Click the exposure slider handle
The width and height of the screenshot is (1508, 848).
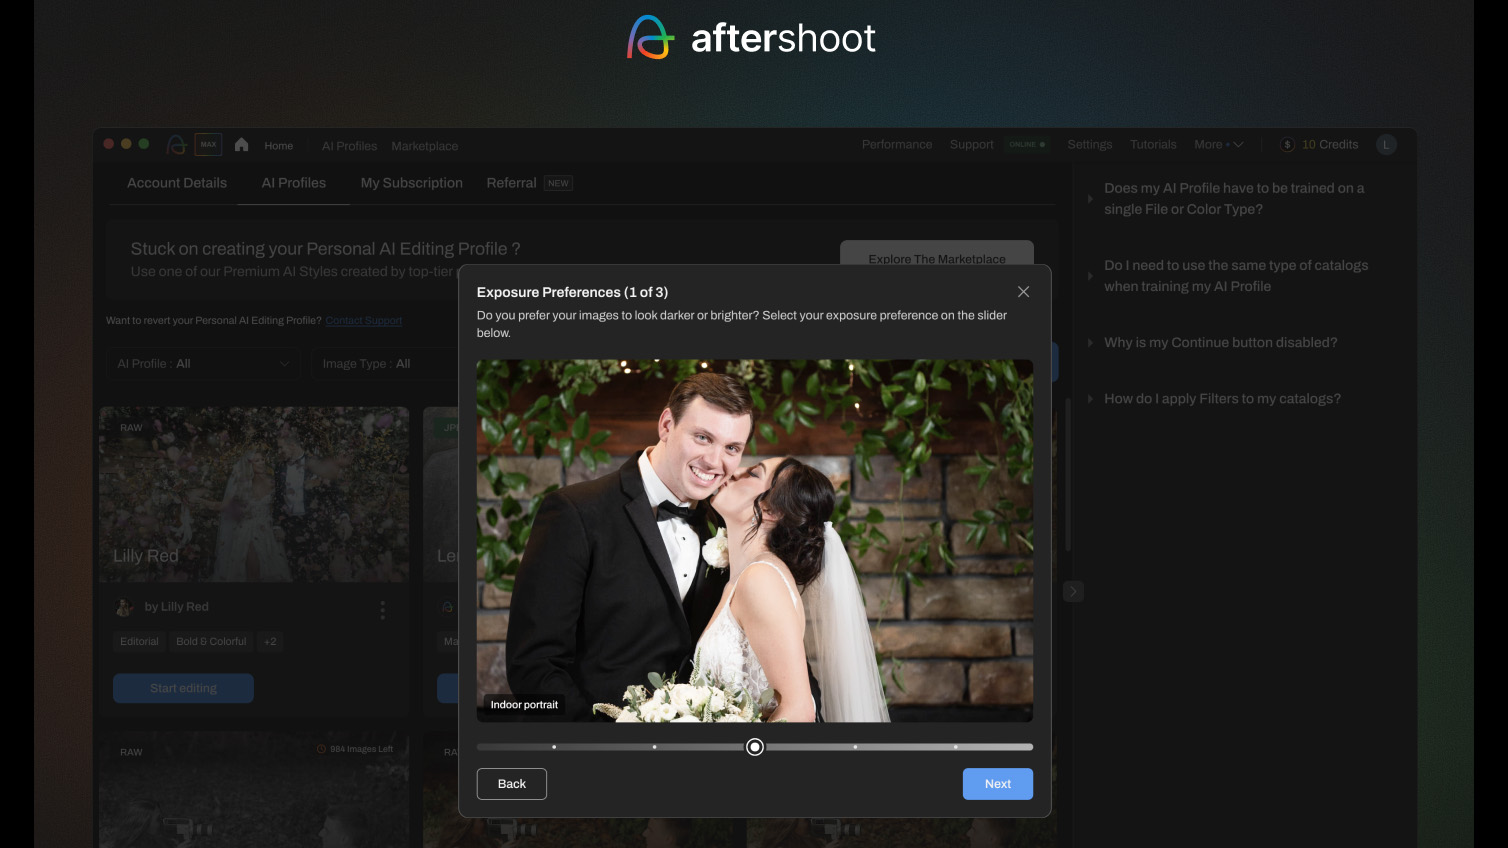pos(755,747)
